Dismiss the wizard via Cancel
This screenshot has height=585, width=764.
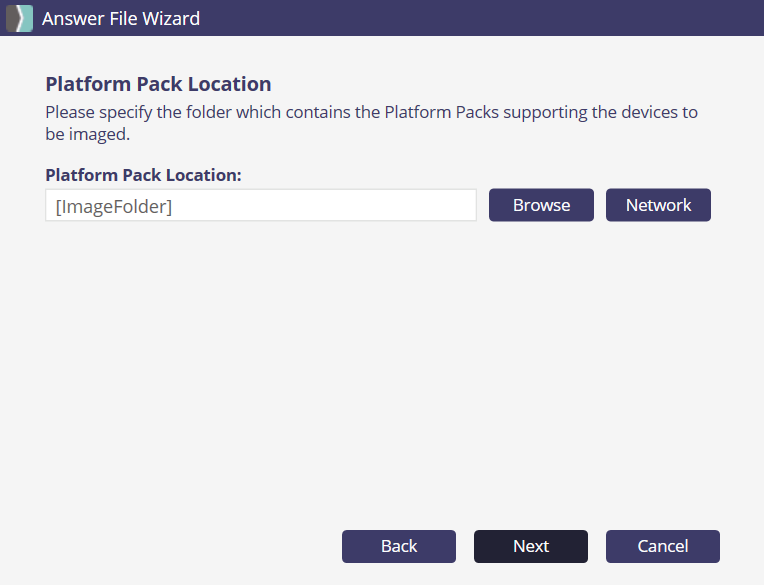(x=662, y=546)
